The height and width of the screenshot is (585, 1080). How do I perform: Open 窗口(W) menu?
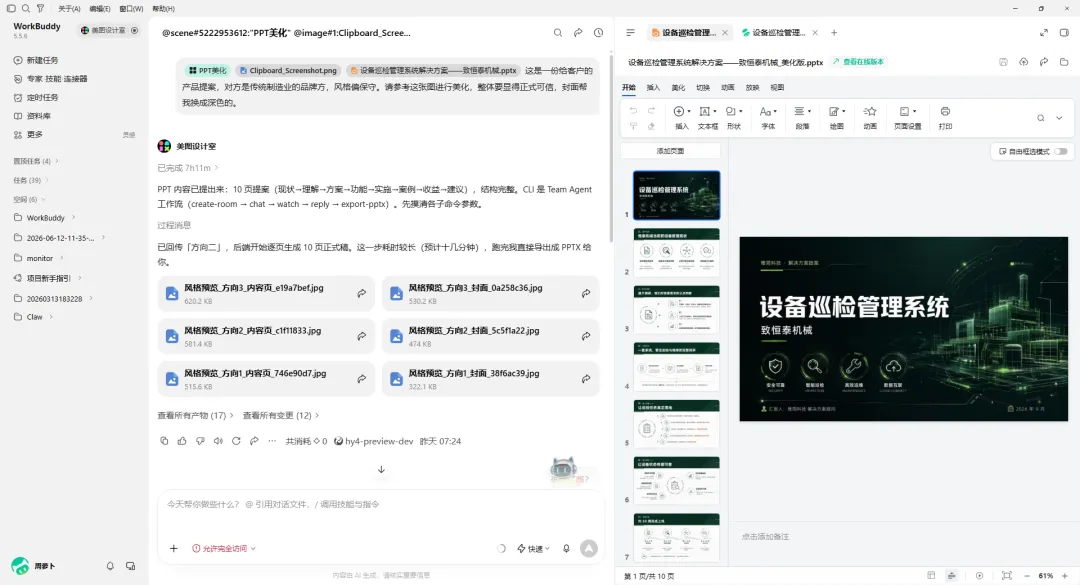point(131,8)
